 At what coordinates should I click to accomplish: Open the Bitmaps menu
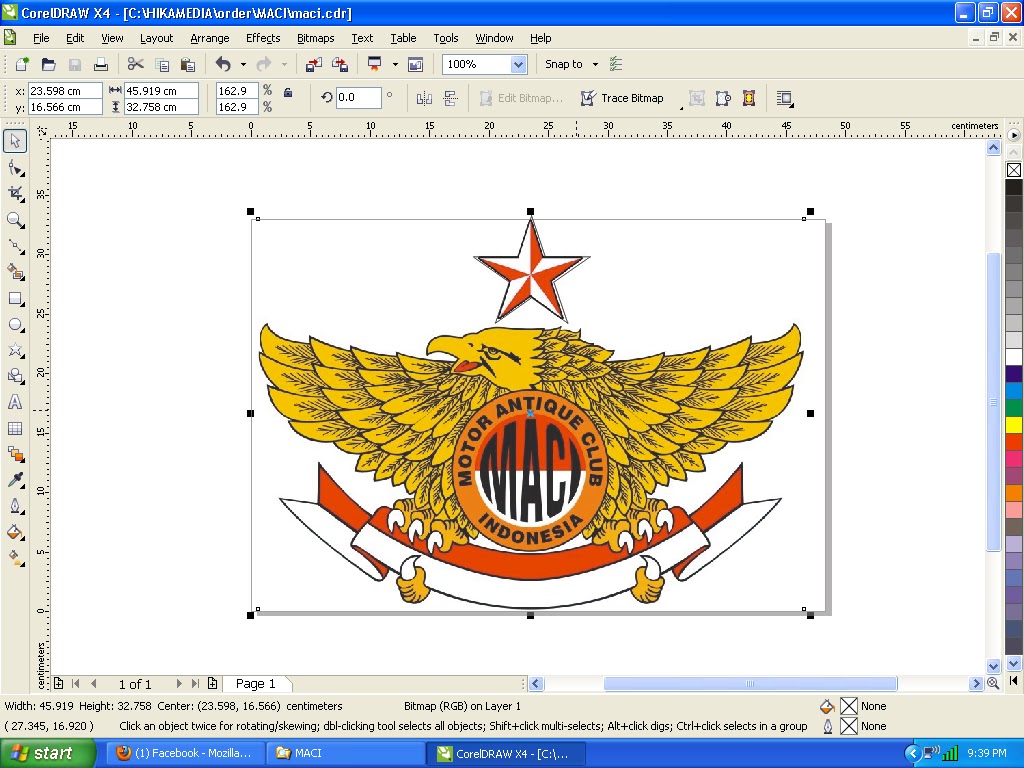pyautogui.click(x=315, y=38)
